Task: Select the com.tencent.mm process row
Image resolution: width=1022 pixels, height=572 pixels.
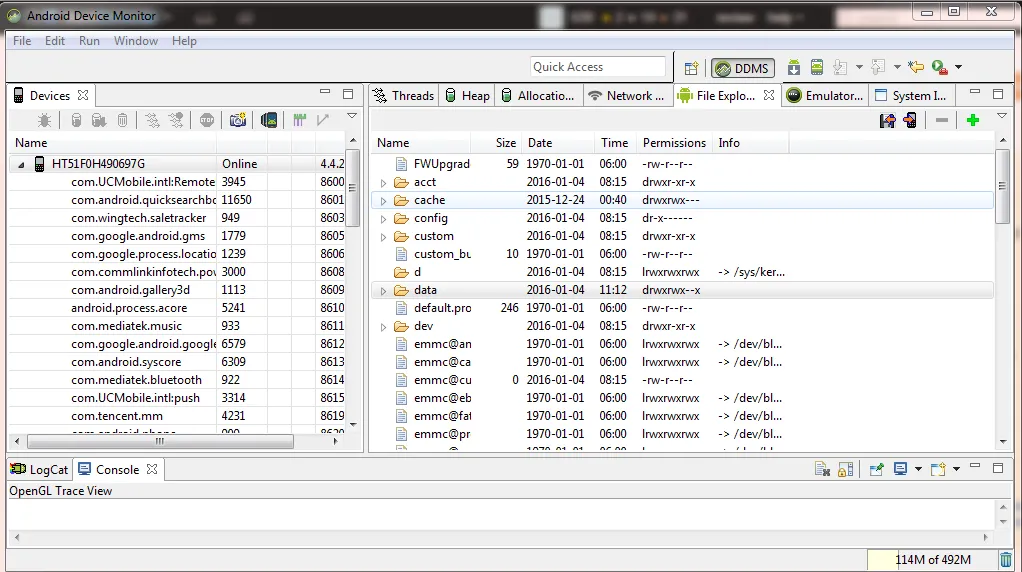Action: tap(179, 416)
